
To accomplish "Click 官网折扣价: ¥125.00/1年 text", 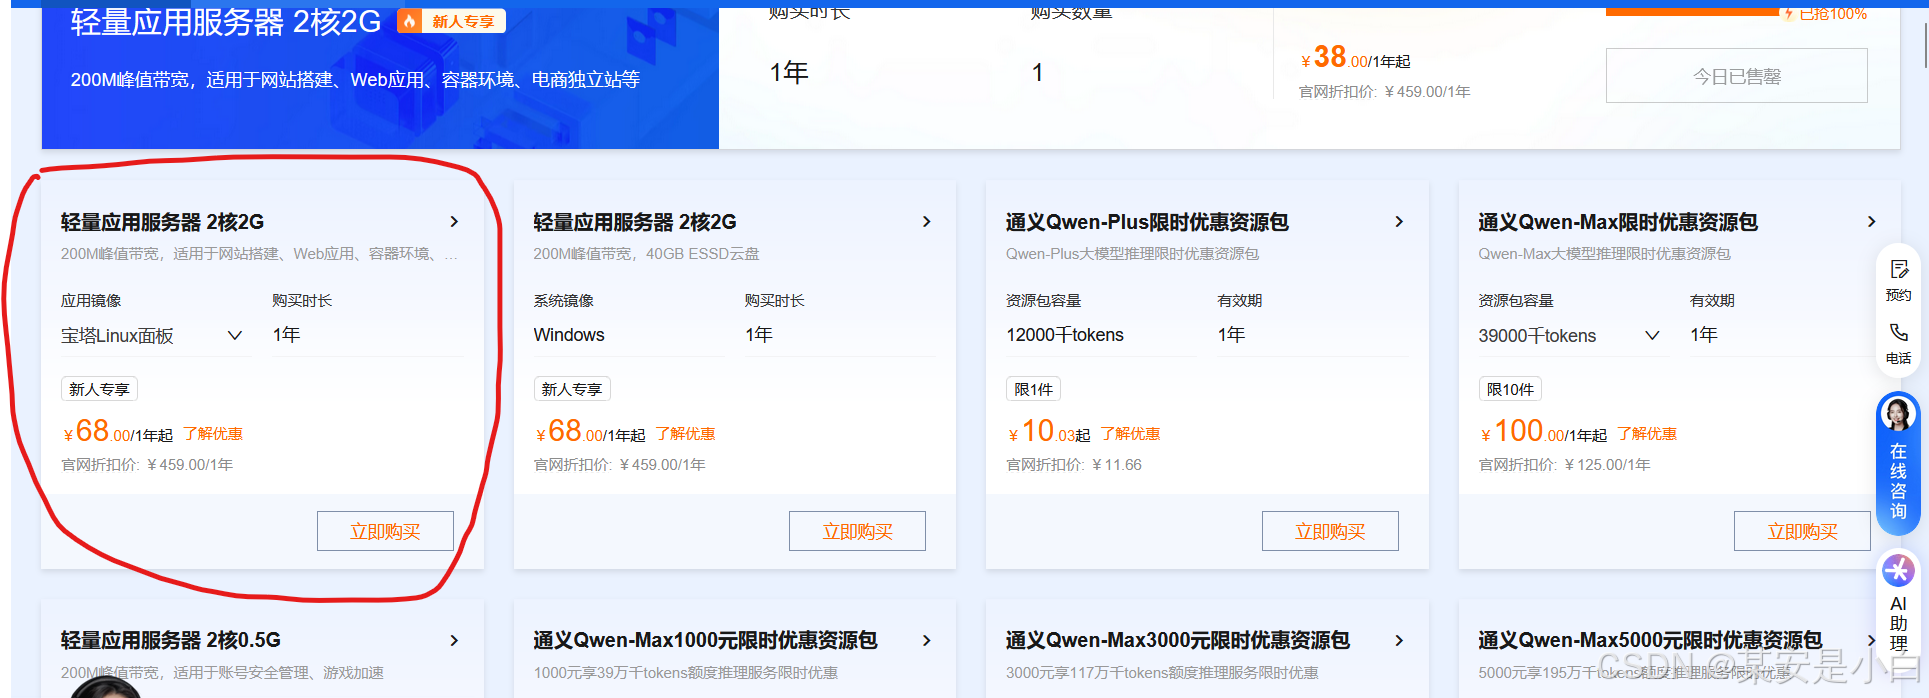I will [1564, 465].
